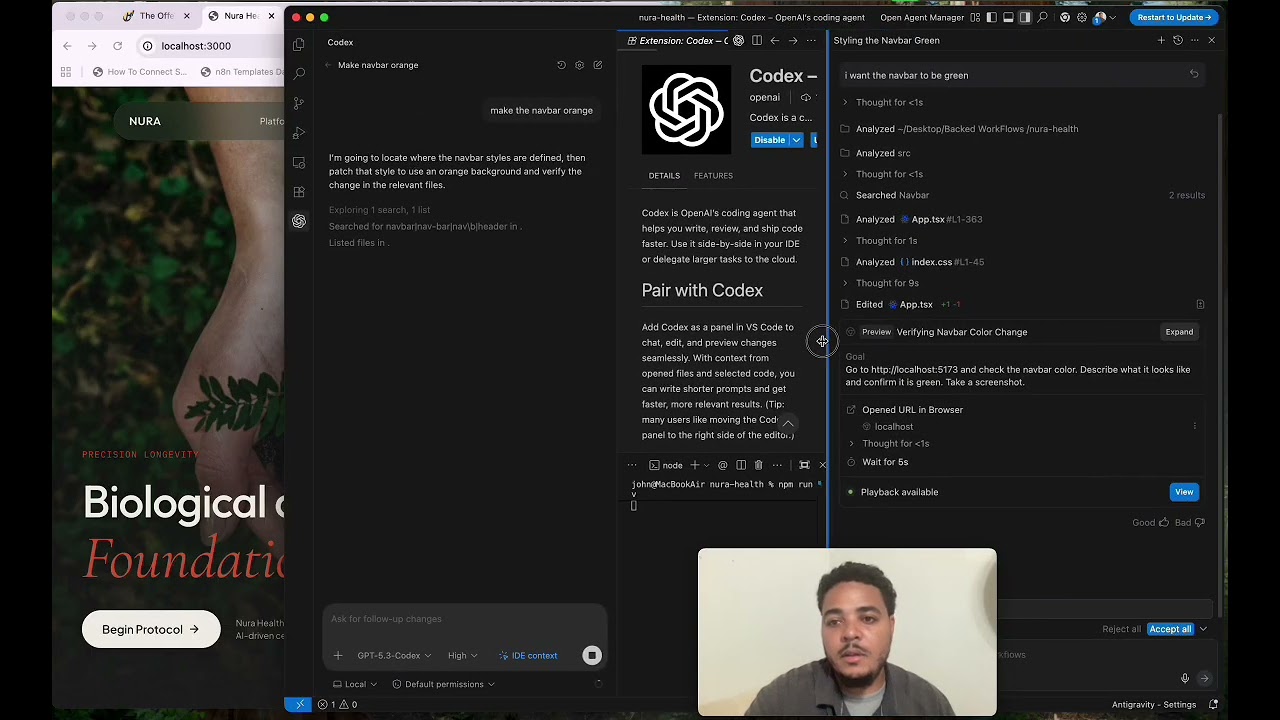1280x720 pixels.
Task: Open agent panel conversation history
Action: point(1178,41)
